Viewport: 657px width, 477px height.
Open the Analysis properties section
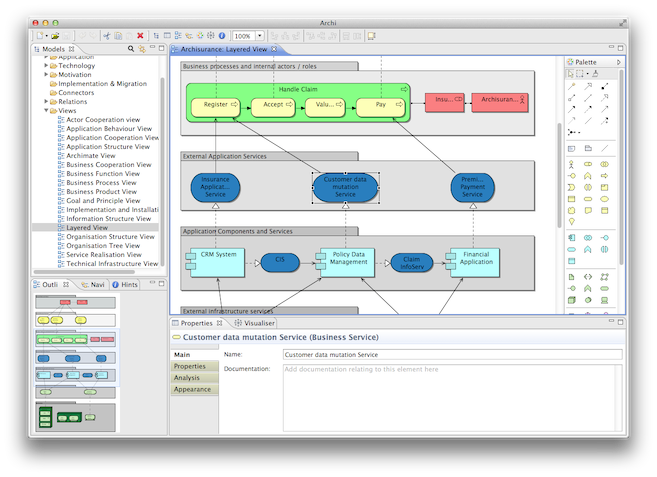pyautogui.click(x=194, y=378)
